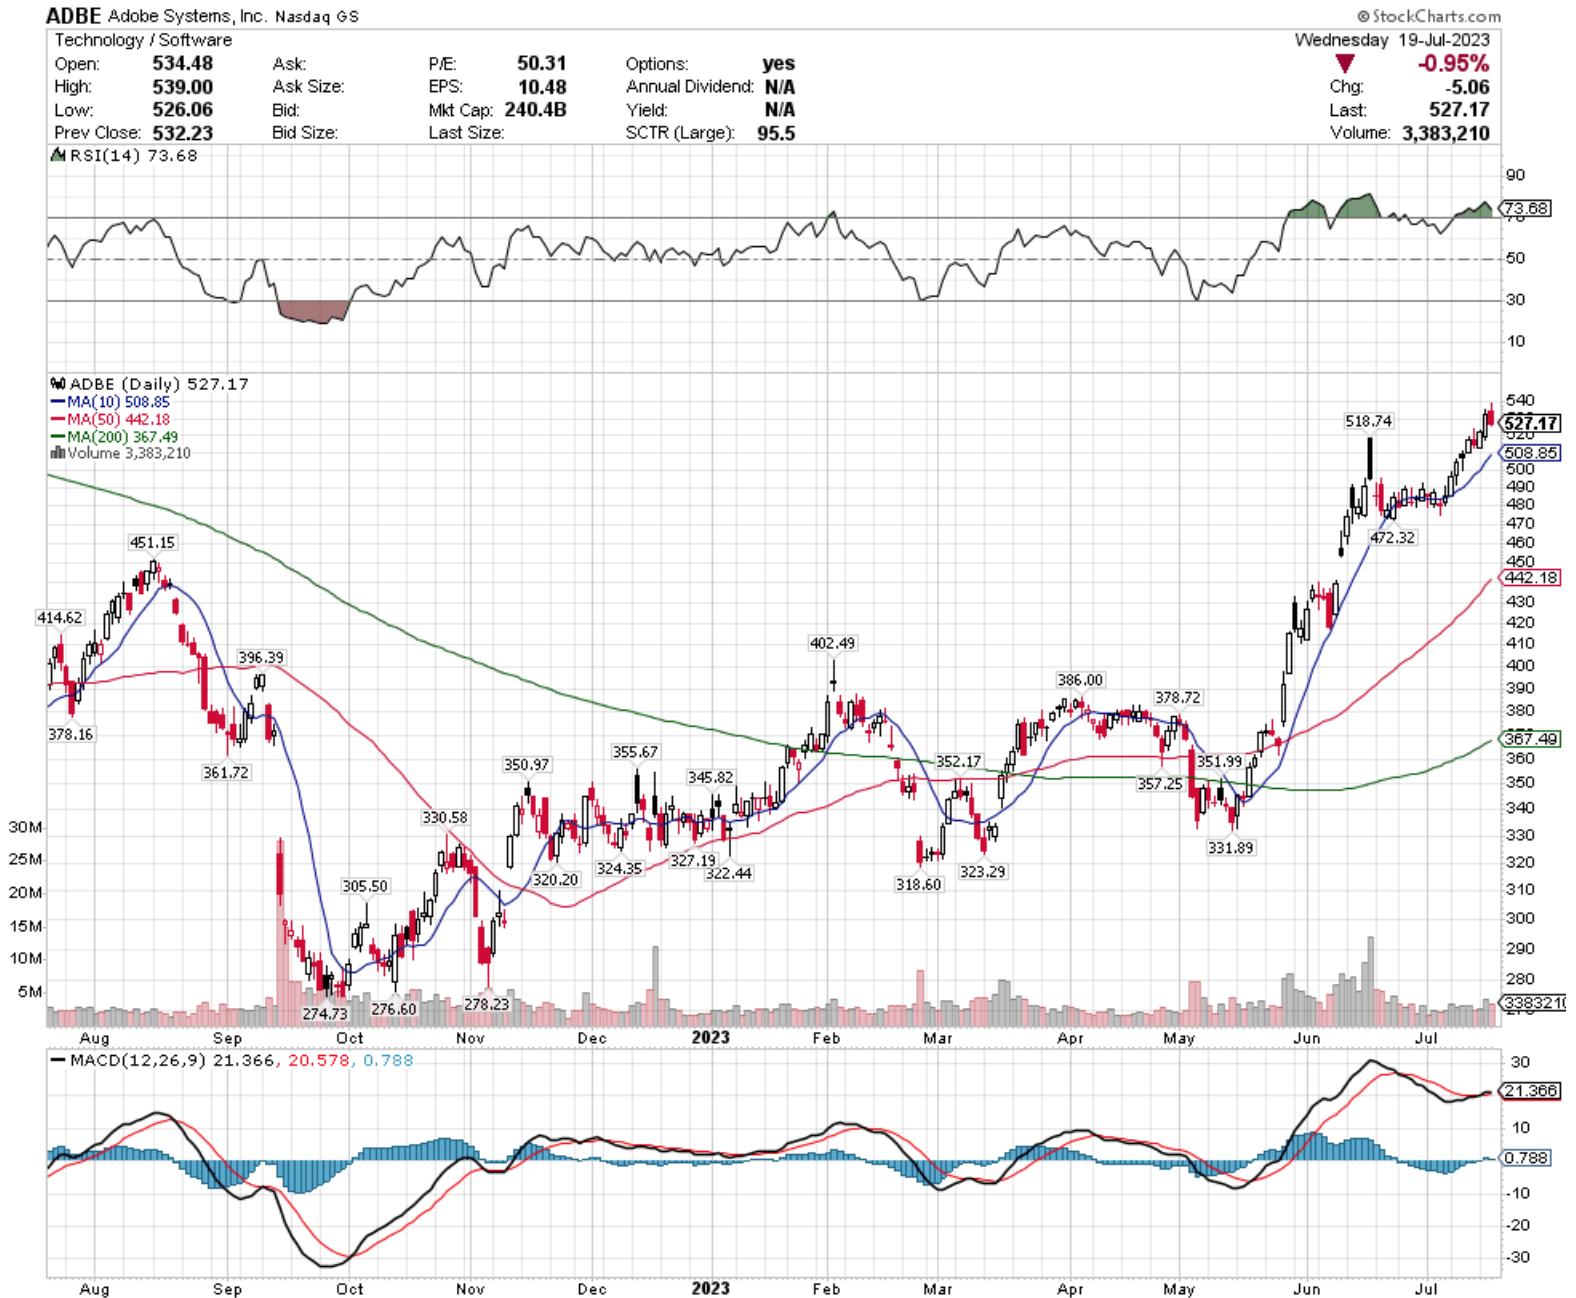Click the 318.60 price label

(918, 884)
